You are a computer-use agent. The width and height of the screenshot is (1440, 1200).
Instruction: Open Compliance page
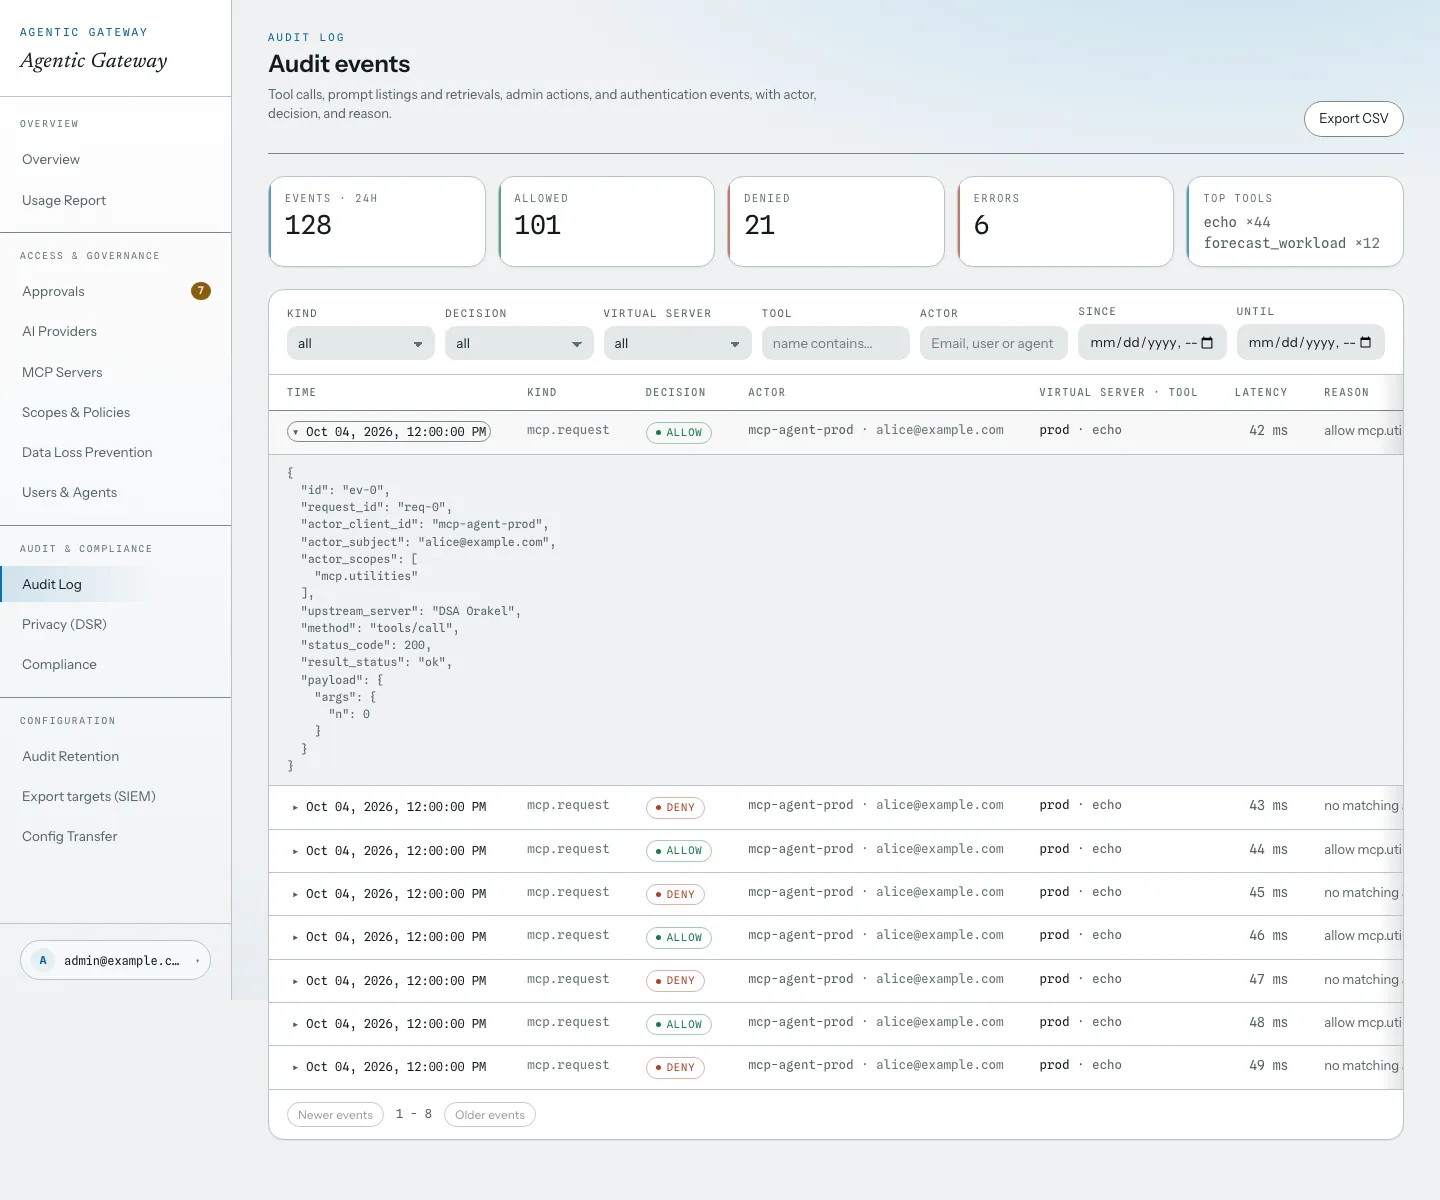[x=116, y=664]
